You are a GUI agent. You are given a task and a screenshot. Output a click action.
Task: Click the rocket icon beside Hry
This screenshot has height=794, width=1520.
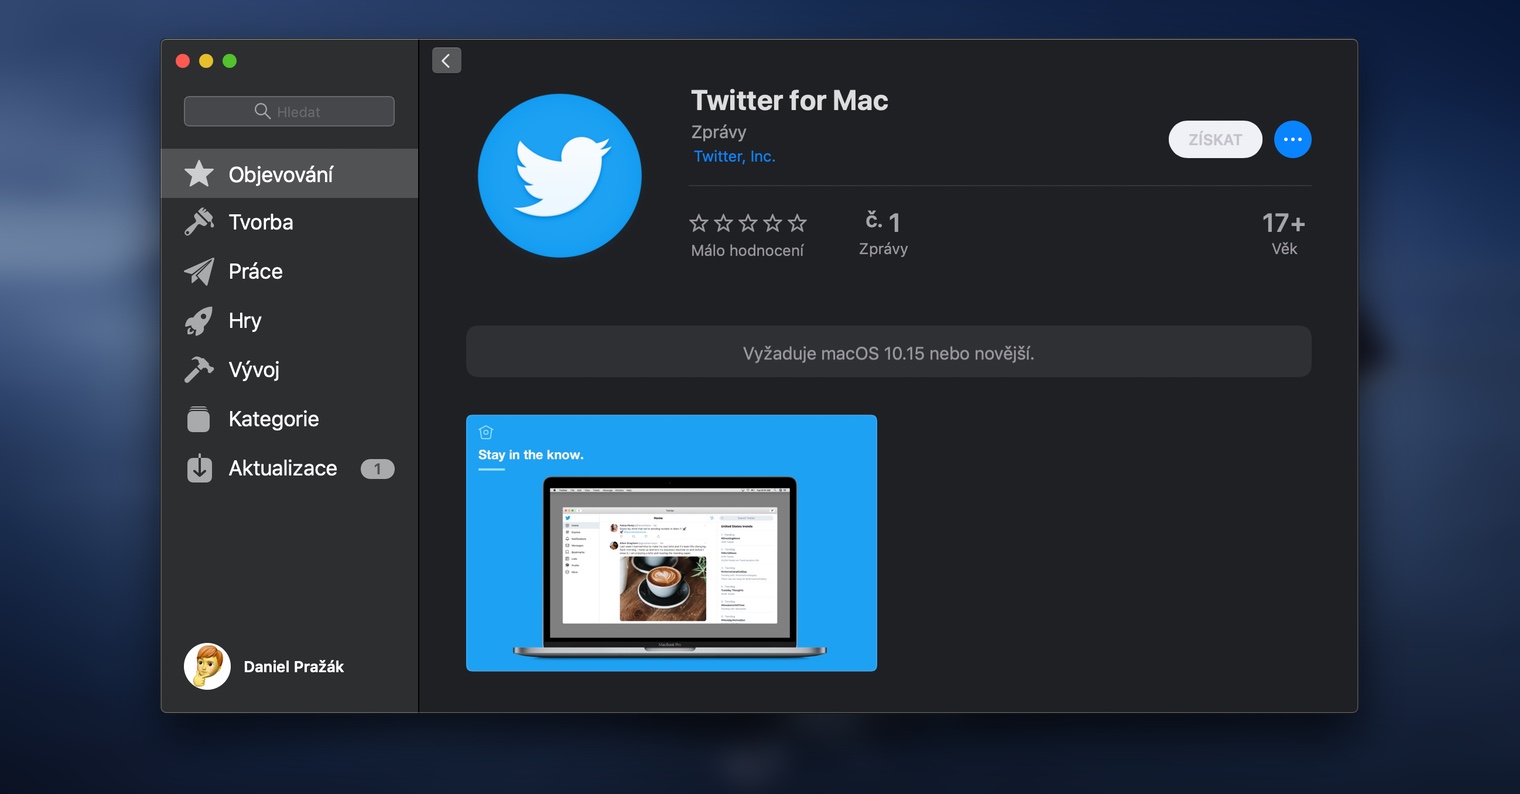click(x=199, y=320)
